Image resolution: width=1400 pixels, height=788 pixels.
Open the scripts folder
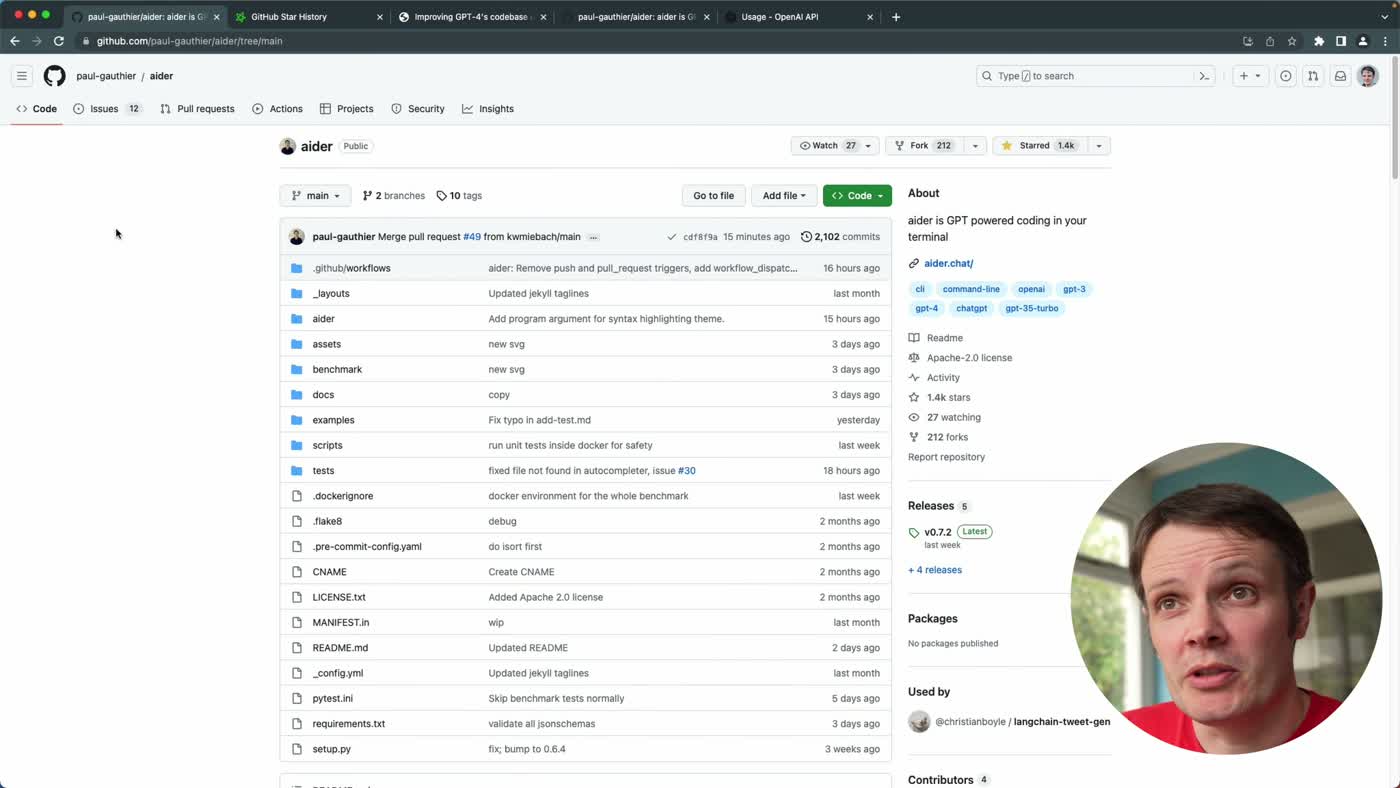[x=327, y=445]
